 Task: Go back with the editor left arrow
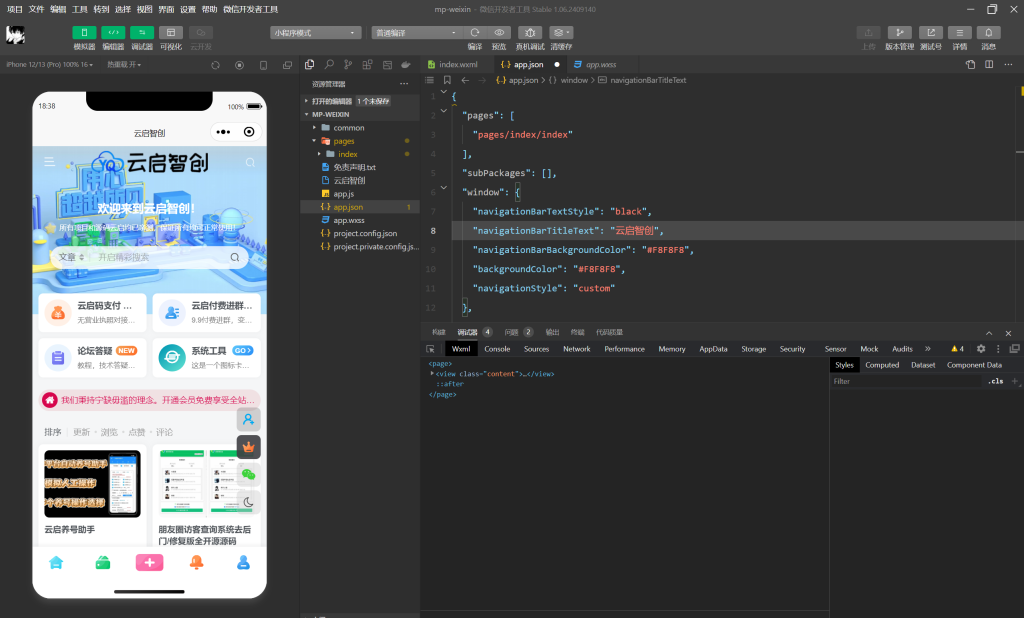[465, 80]
